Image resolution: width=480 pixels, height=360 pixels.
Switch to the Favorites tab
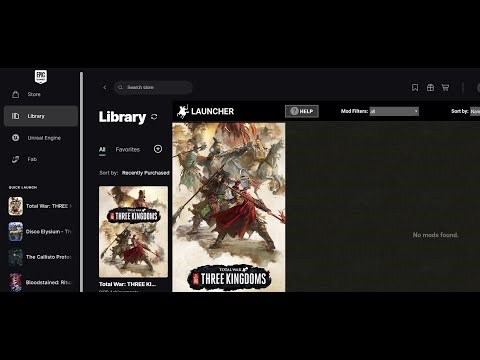pyautogui.click(x=128, y=150)
